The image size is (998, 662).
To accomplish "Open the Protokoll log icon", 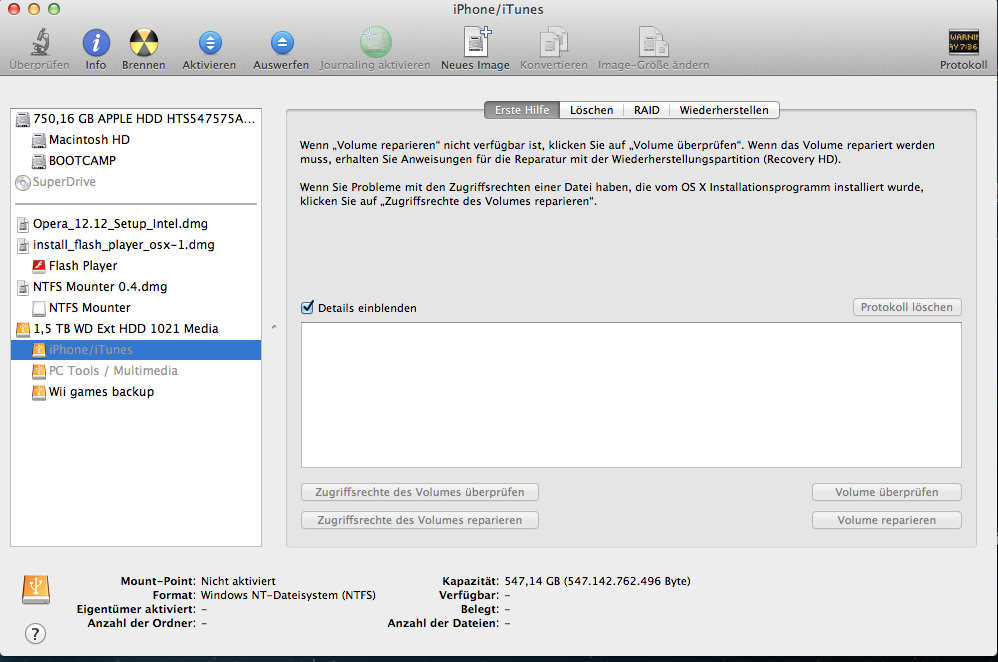I will (963, 43).
